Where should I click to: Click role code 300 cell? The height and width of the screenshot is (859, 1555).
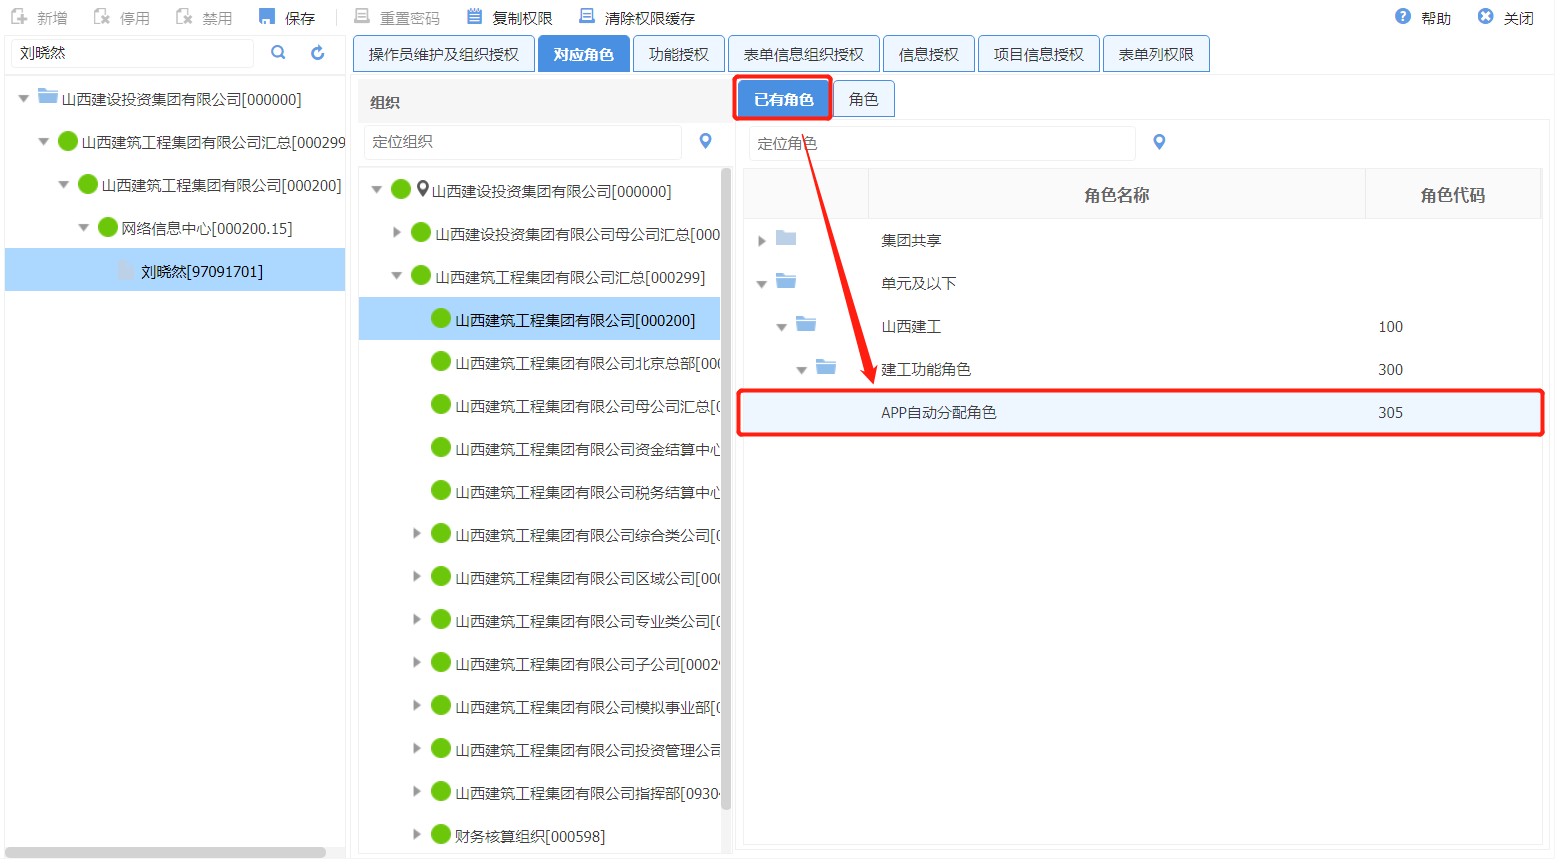pyautogui.click(x=1391, y=369)
